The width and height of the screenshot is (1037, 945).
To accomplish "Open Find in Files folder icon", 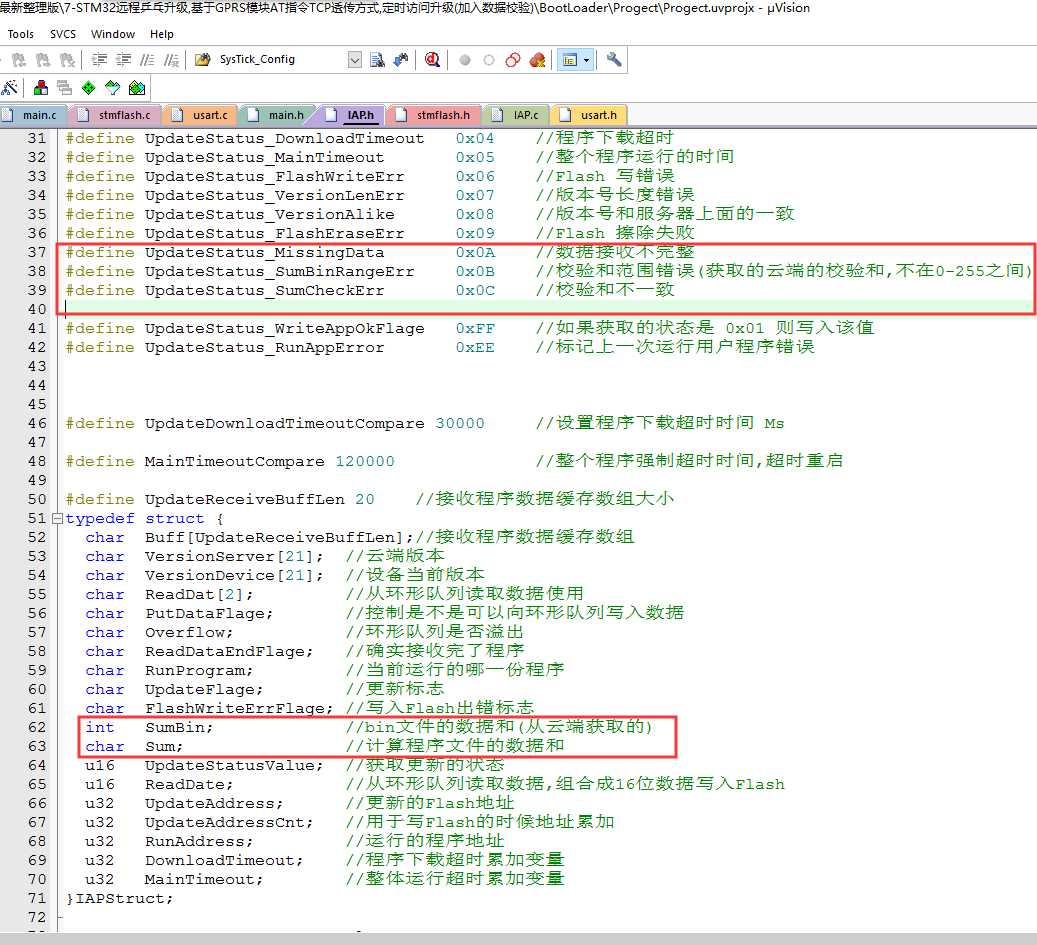I will 203,60.
